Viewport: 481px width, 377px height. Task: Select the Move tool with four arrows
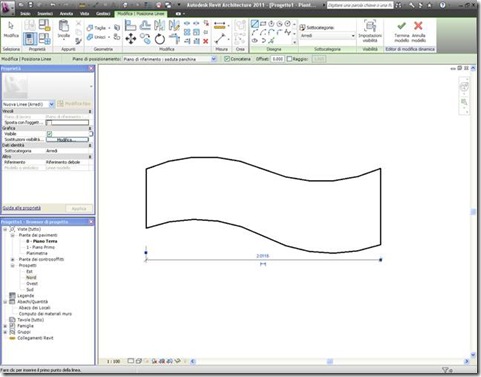(131, 39)
